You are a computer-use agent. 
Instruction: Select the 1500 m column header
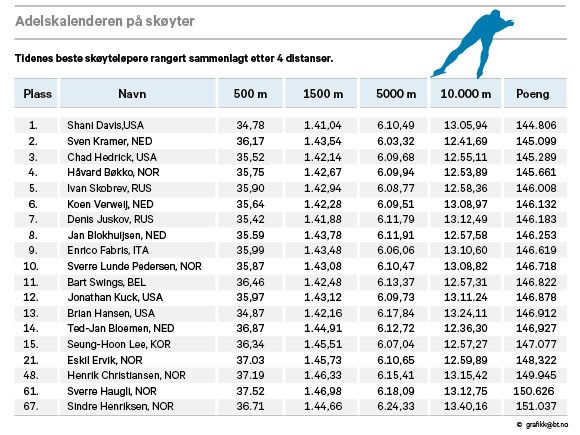pos(323,94)
